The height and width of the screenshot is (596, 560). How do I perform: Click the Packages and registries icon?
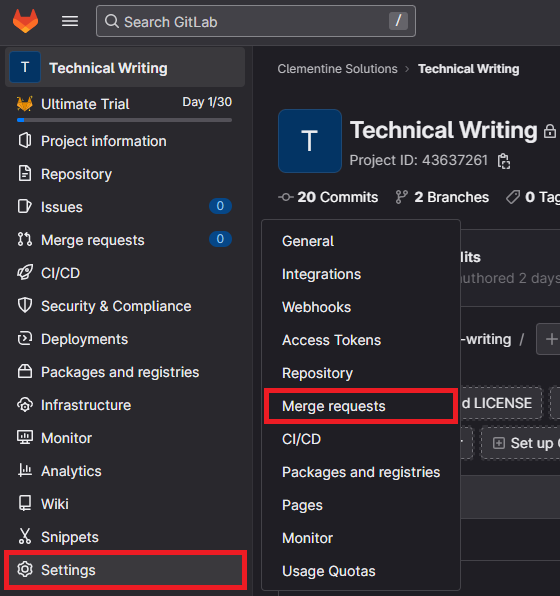(25, 371)
